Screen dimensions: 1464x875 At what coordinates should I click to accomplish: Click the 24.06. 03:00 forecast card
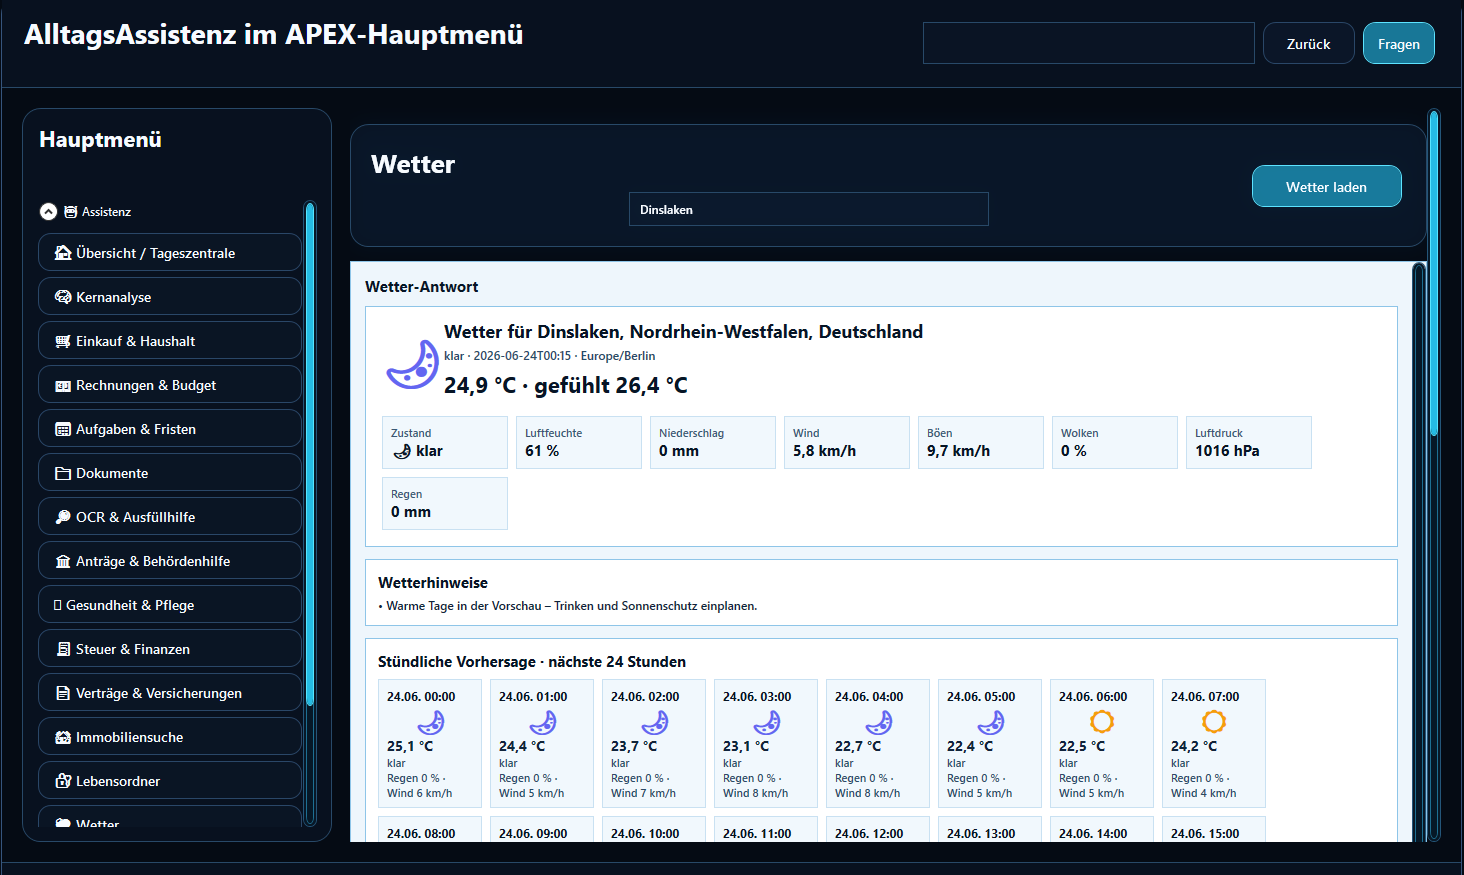pos(766,744)
